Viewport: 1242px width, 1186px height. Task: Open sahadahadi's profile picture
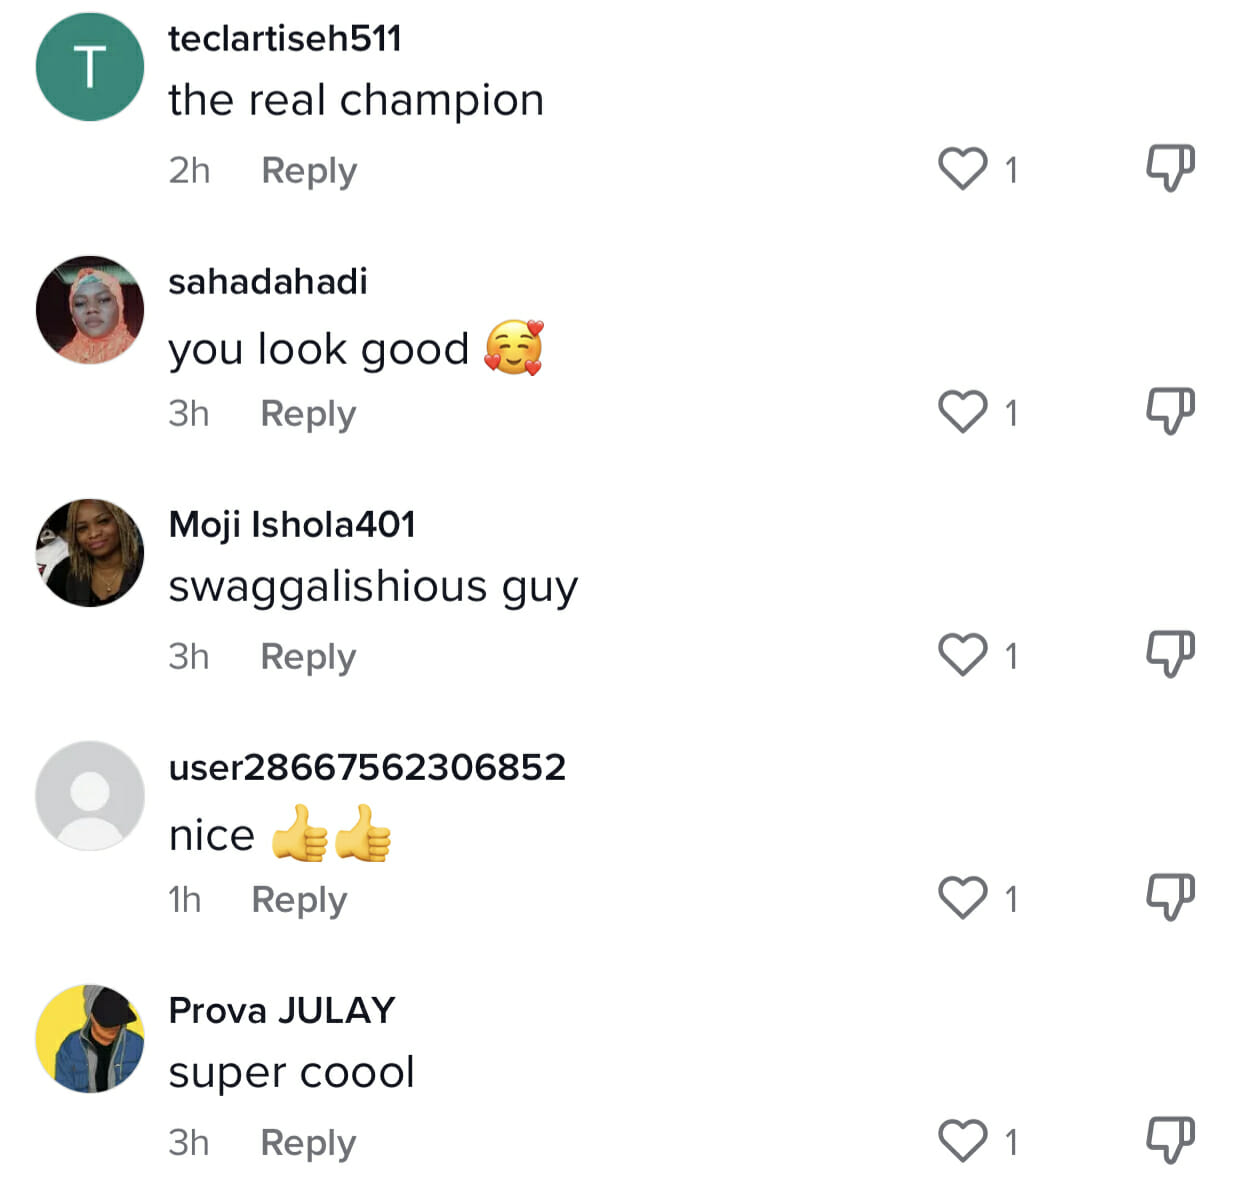tap(90, 310)
